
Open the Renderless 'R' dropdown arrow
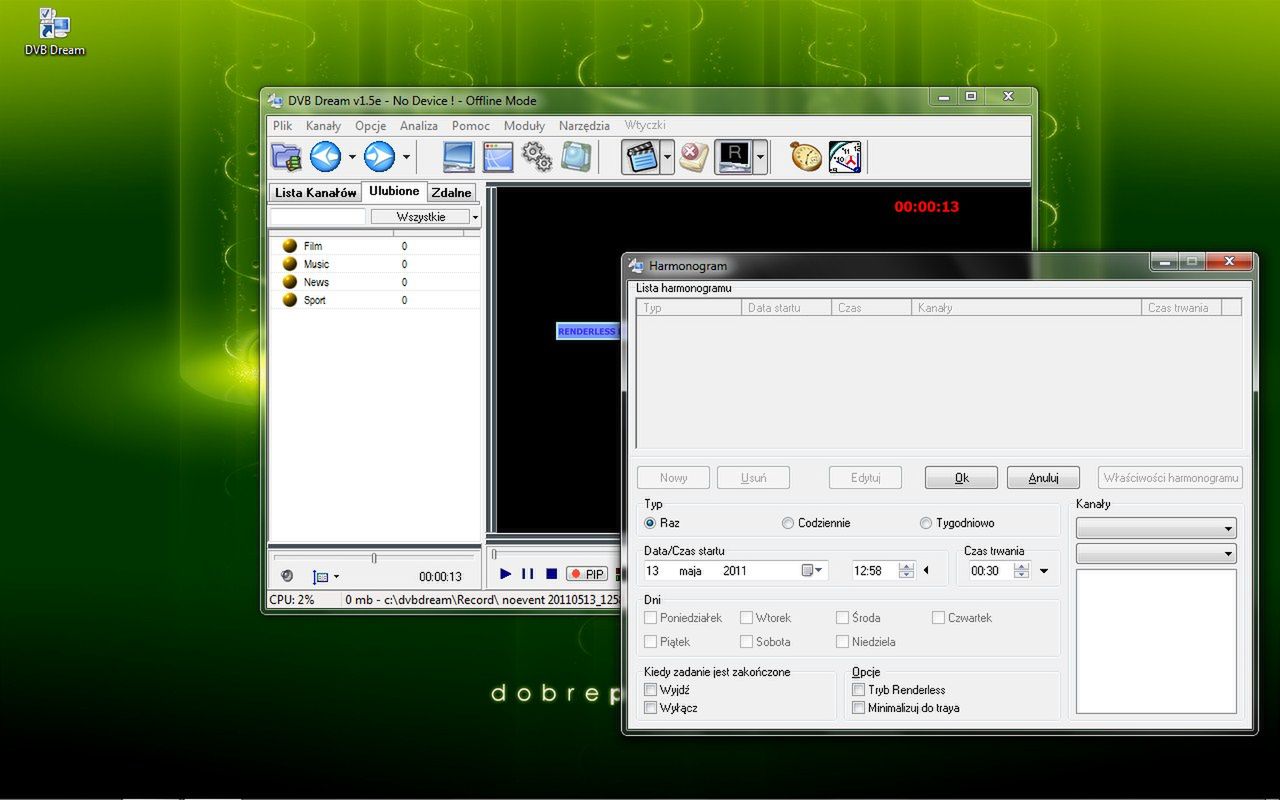point(761,157)
